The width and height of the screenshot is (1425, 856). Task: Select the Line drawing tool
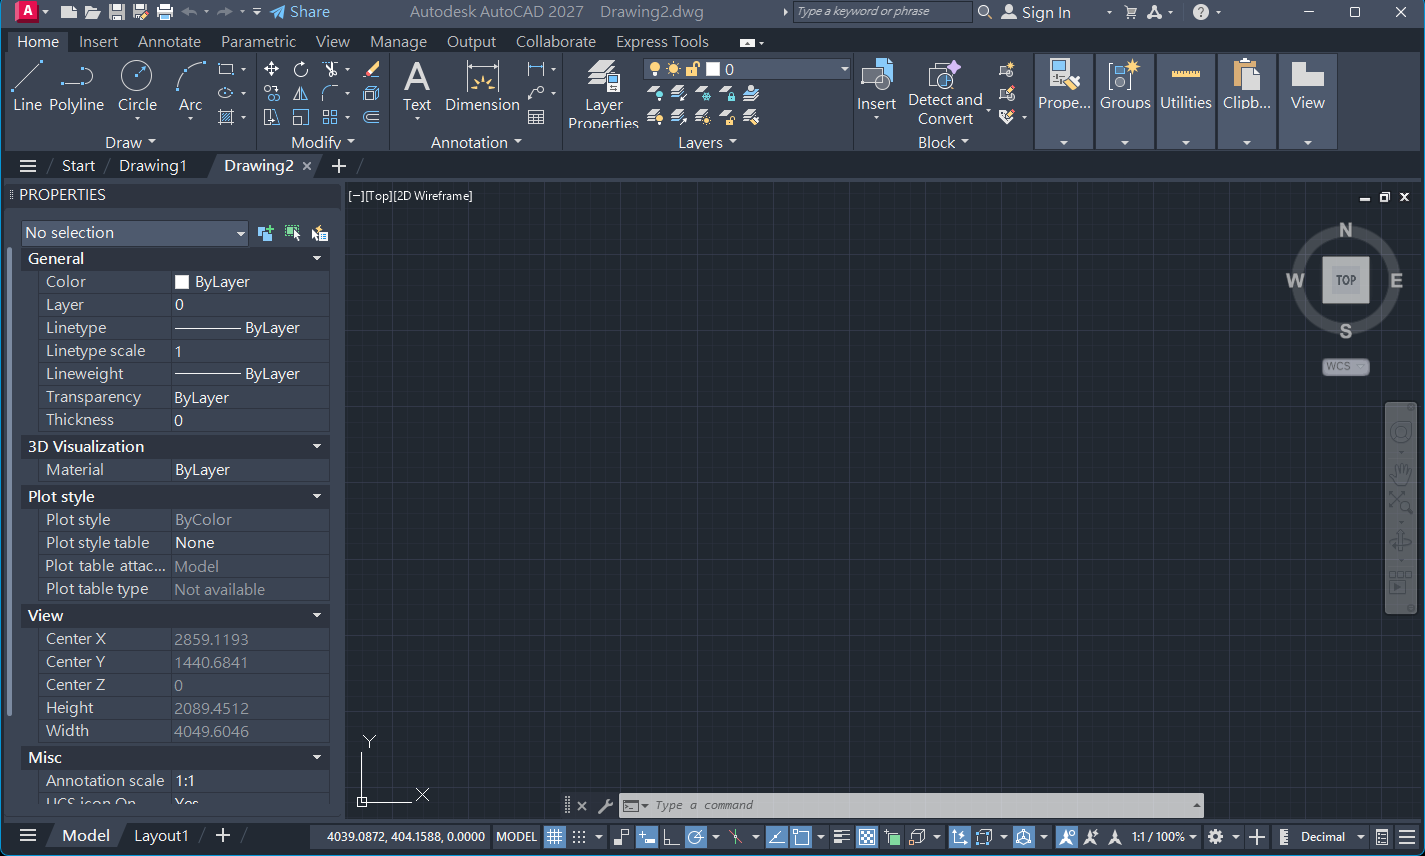27,85
